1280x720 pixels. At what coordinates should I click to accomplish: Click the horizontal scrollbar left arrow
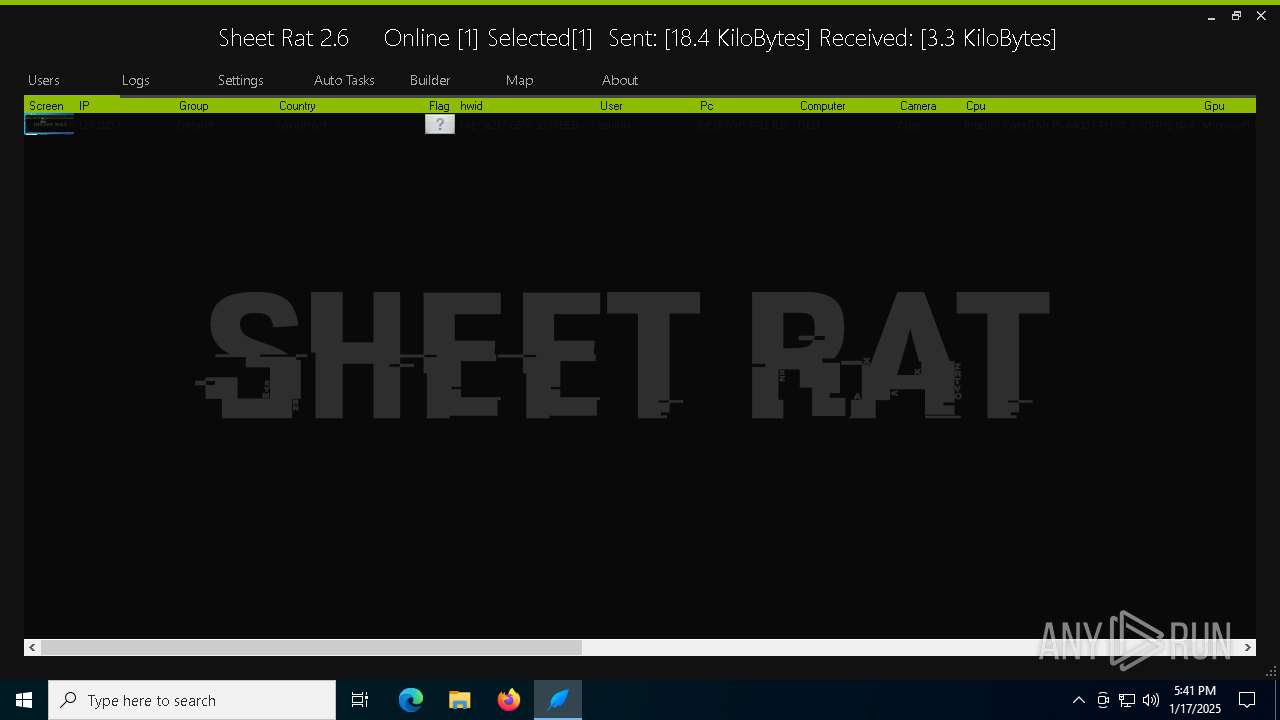32,648
